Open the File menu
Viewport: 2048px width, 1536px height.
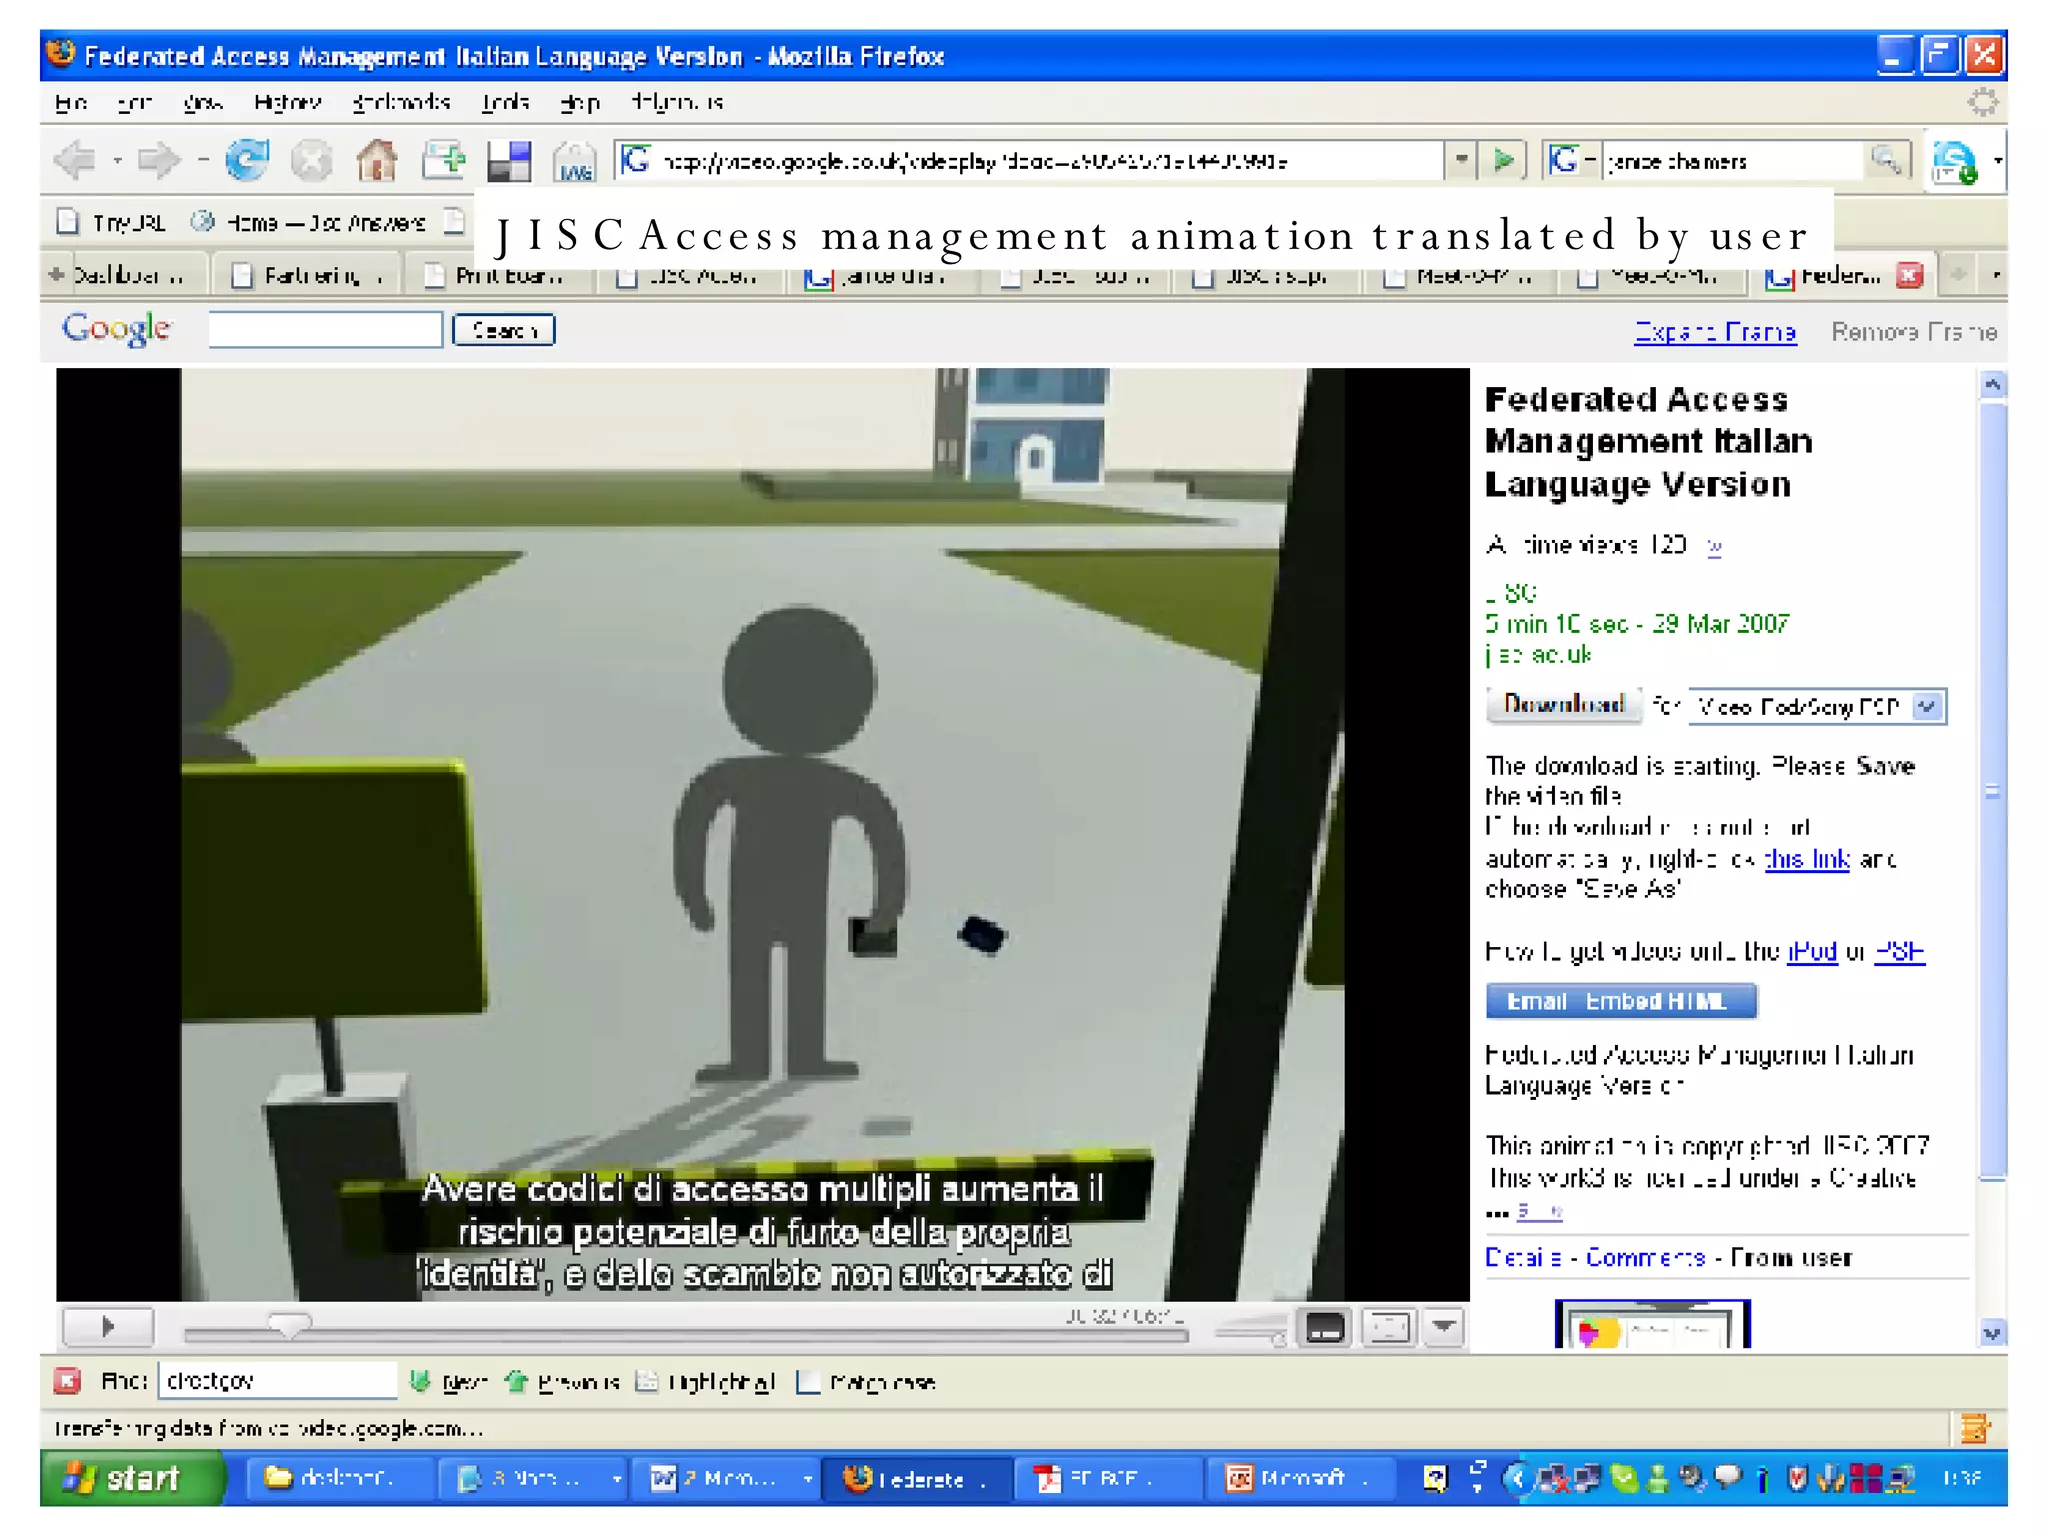[71, 102]
